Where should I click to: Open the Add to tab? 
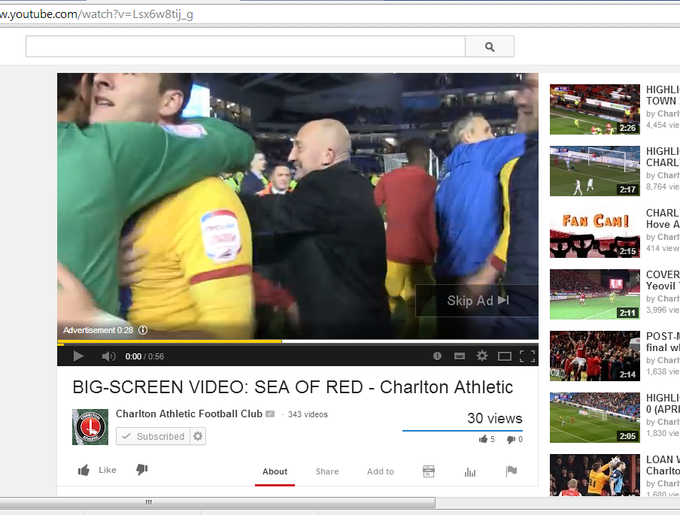(x=380, y=471)
